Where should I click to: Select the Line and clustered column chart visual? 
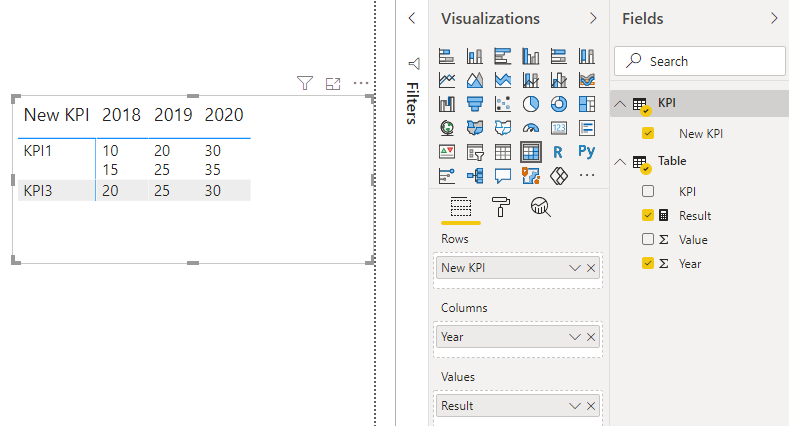coord(559,80)
